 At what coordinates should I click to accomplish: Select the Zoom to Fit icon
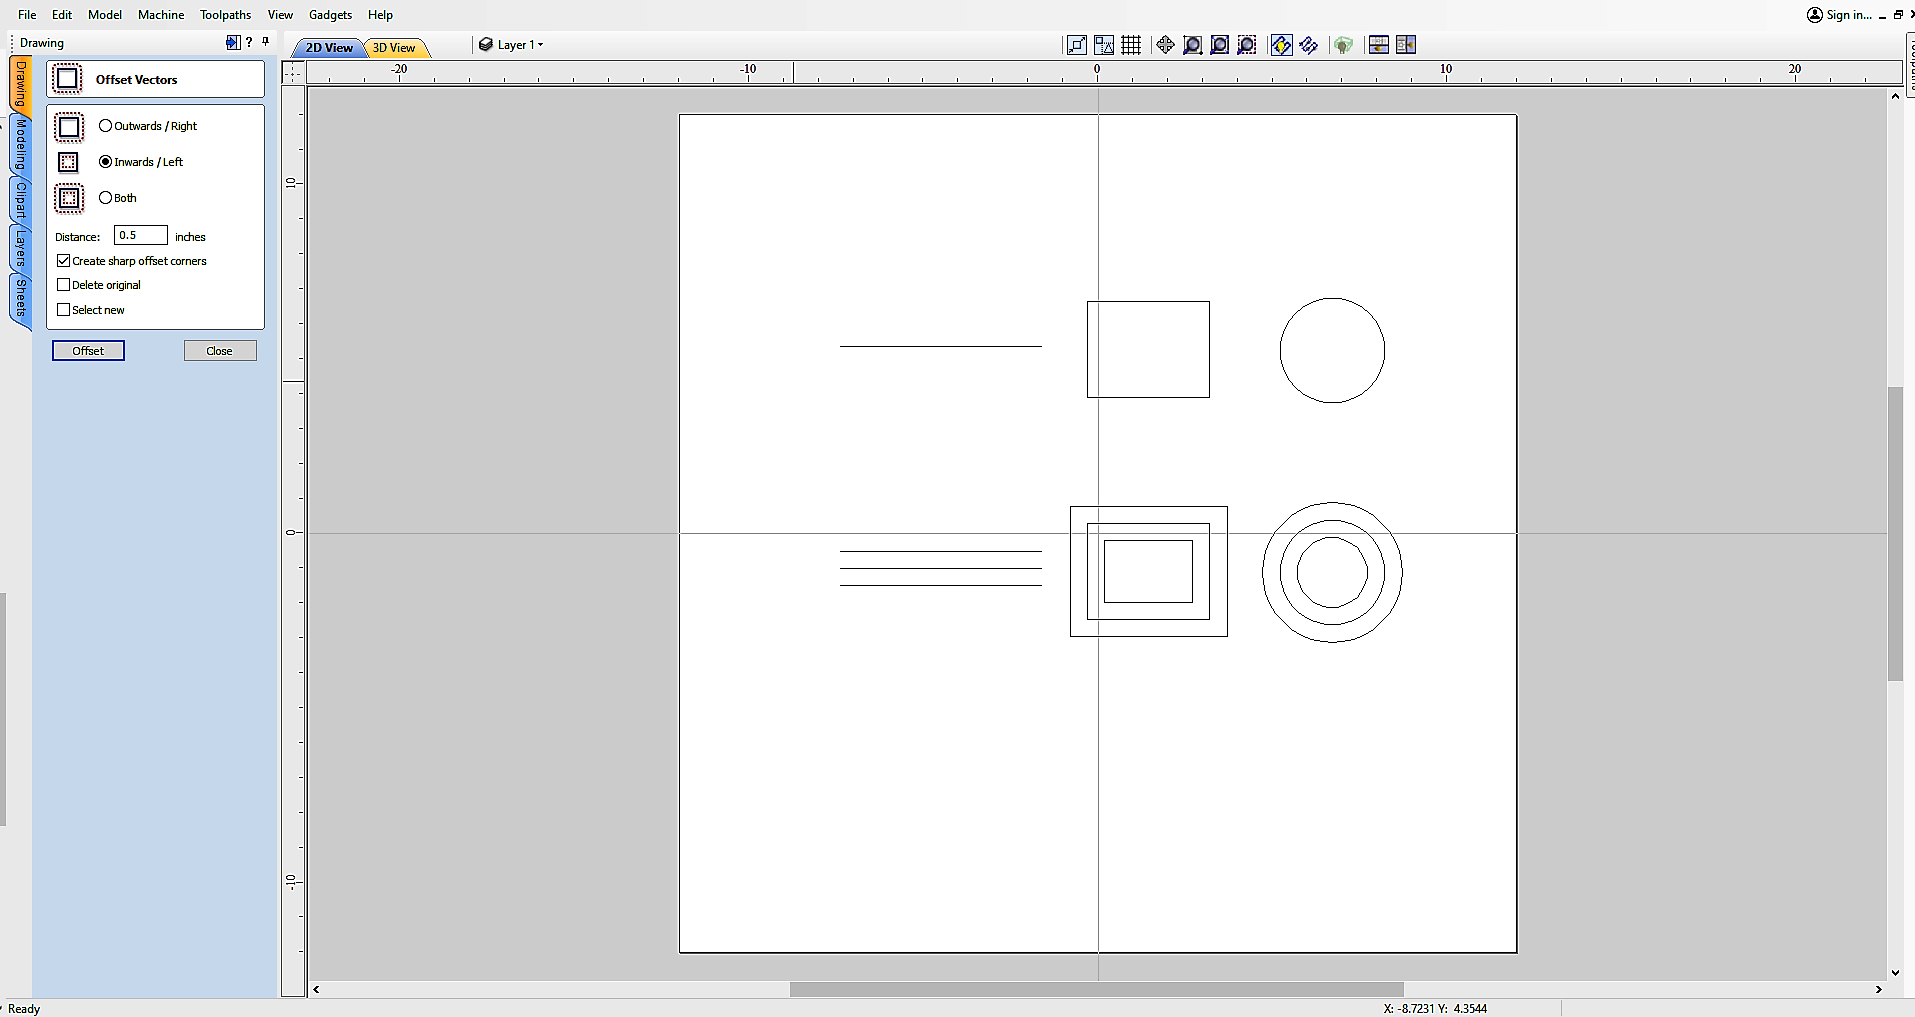click(1077, 44)
